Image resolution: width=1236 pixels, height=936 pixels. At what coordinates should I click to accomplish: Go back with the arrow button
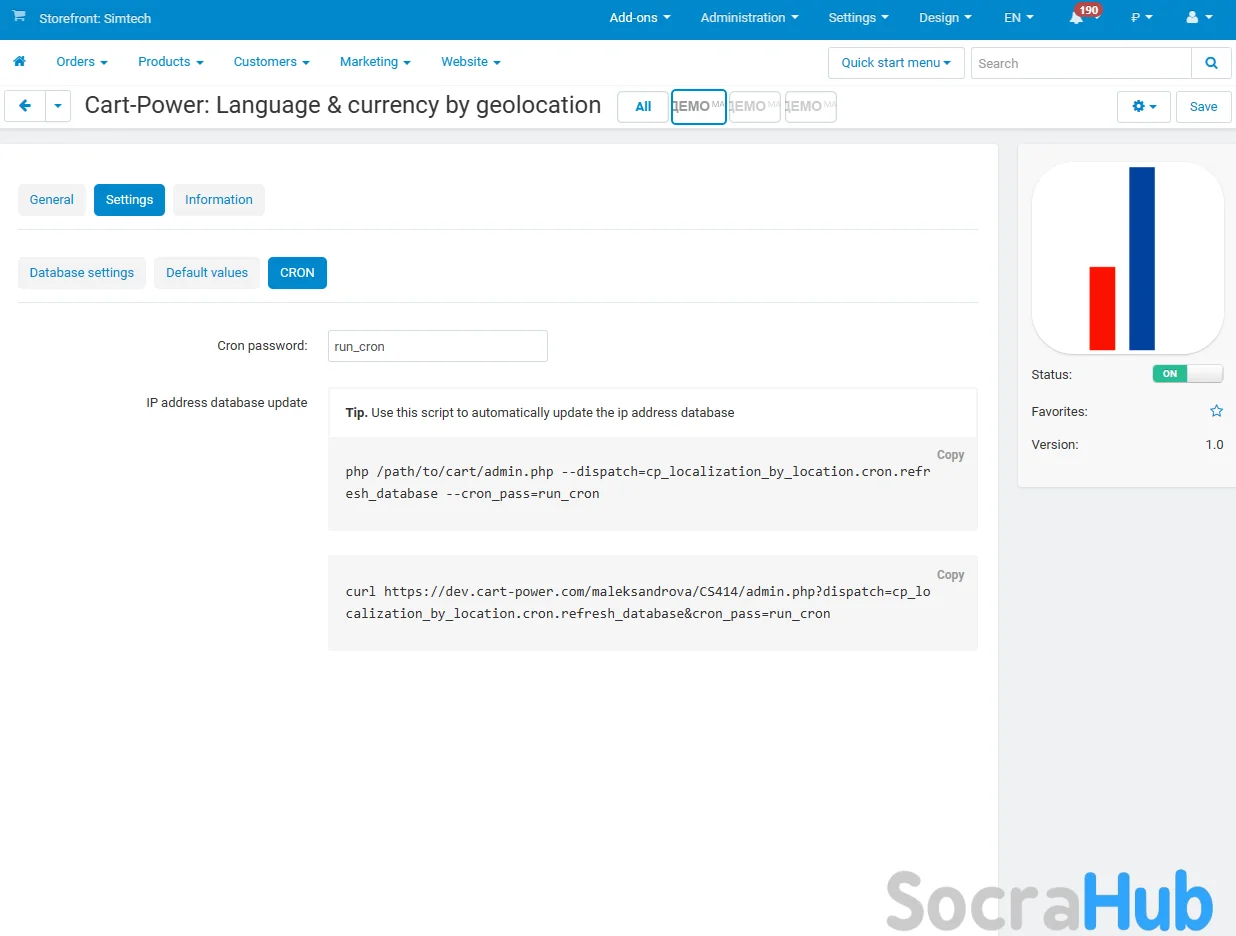tap(25, 106)
